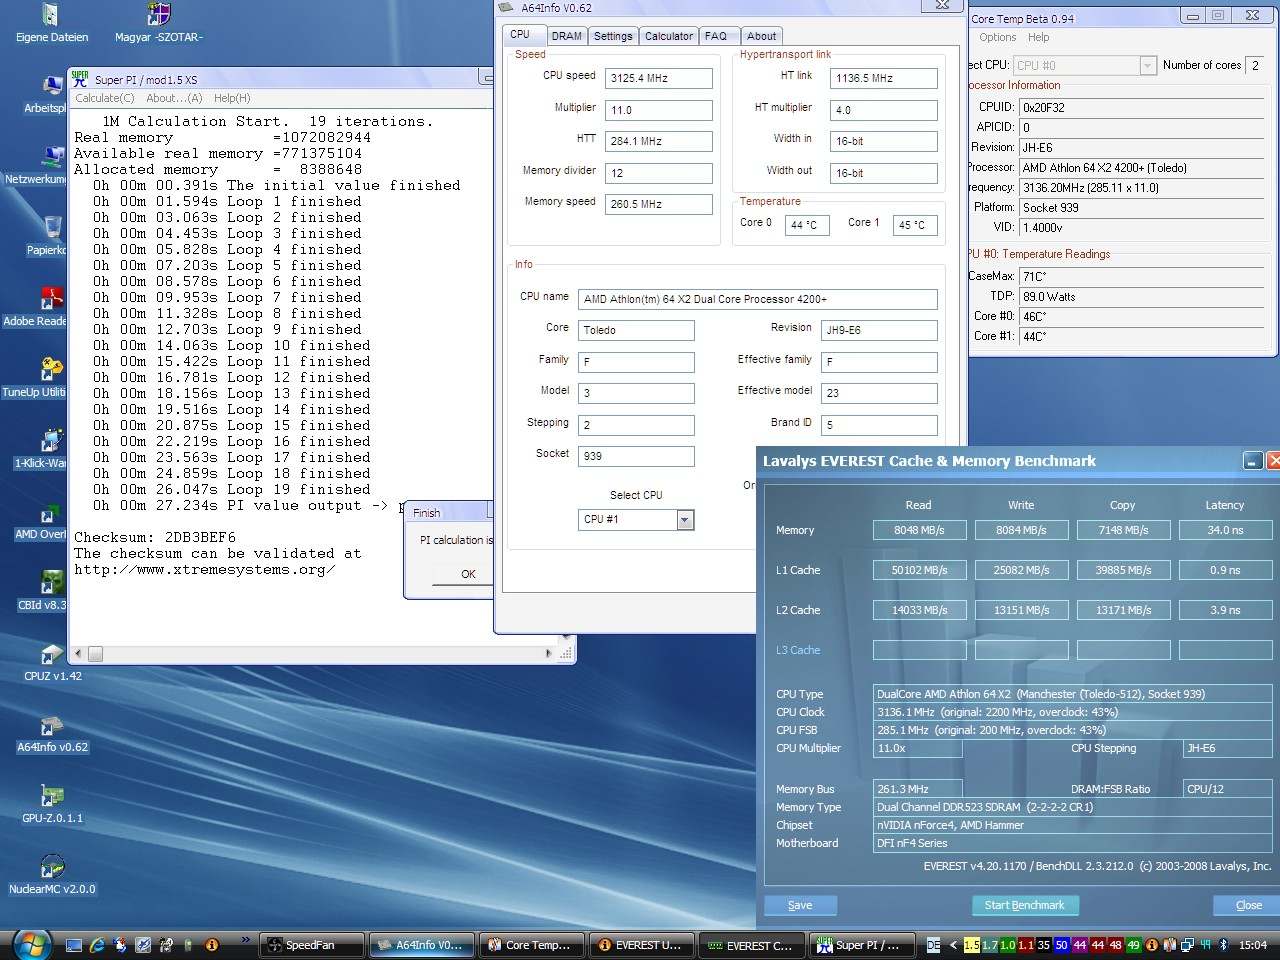Open the Settings tab in A64Info
This screenshot has height=960, width=1280.
[x=613, y=36]
